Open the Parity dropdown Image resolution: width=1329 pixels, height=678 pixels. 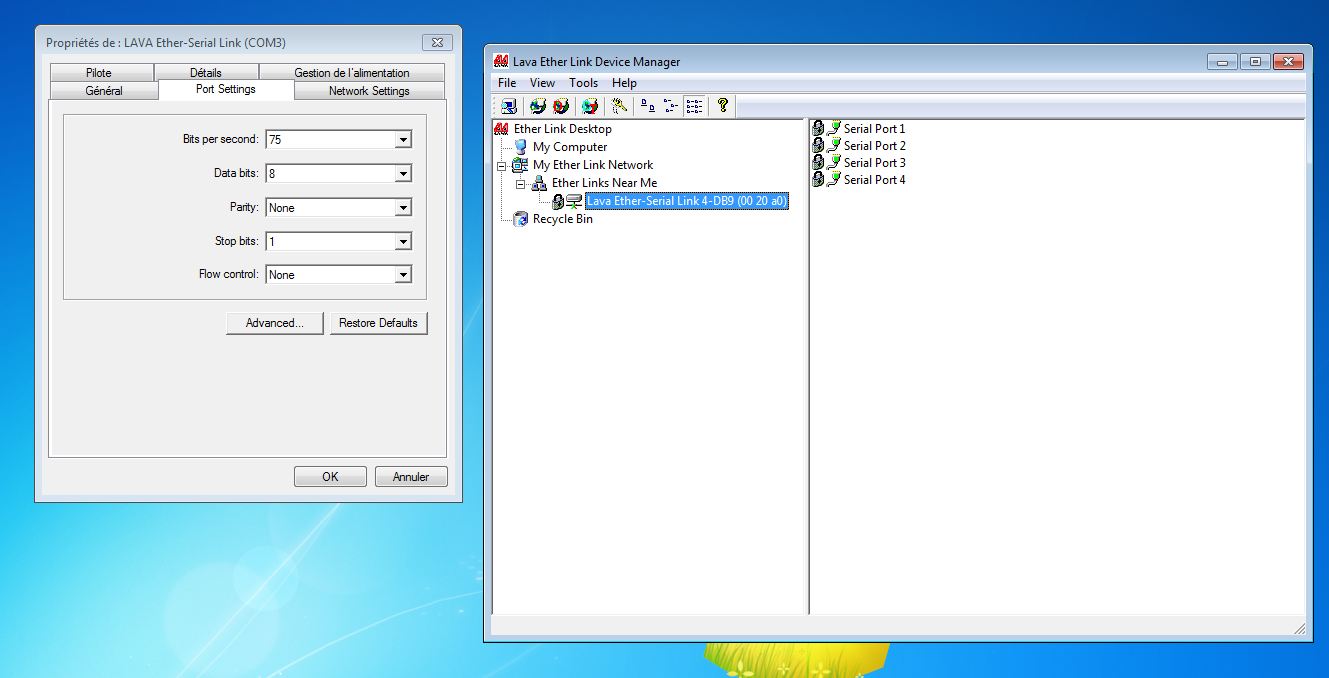tap(403, 208)
